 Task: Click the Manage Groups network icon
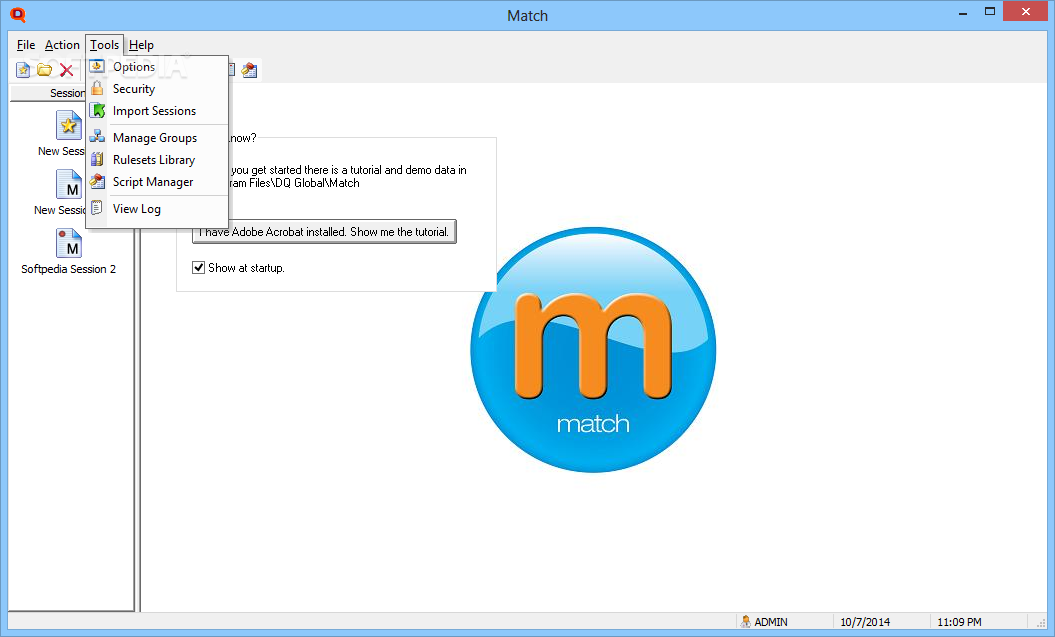point(97,137)
